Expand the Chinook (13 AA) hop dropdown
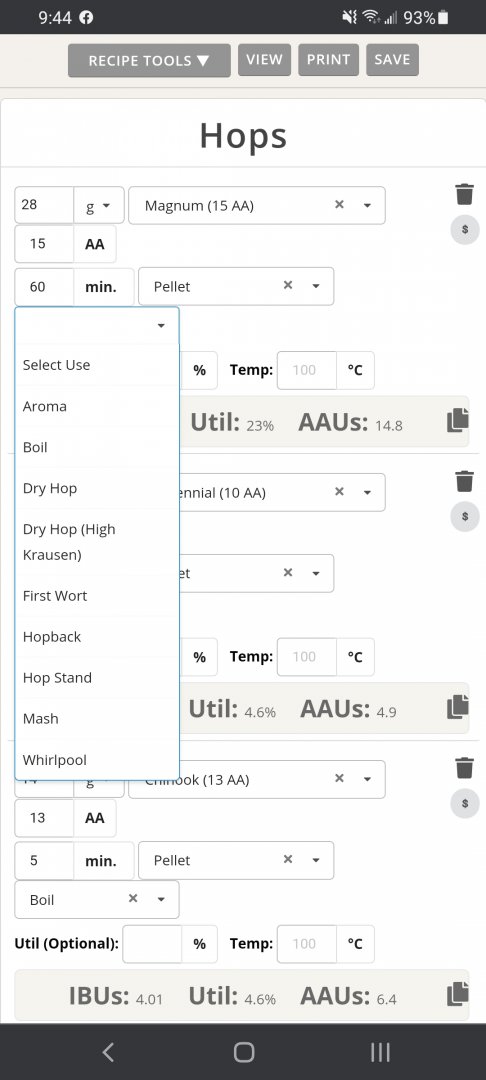 [367, 779]
